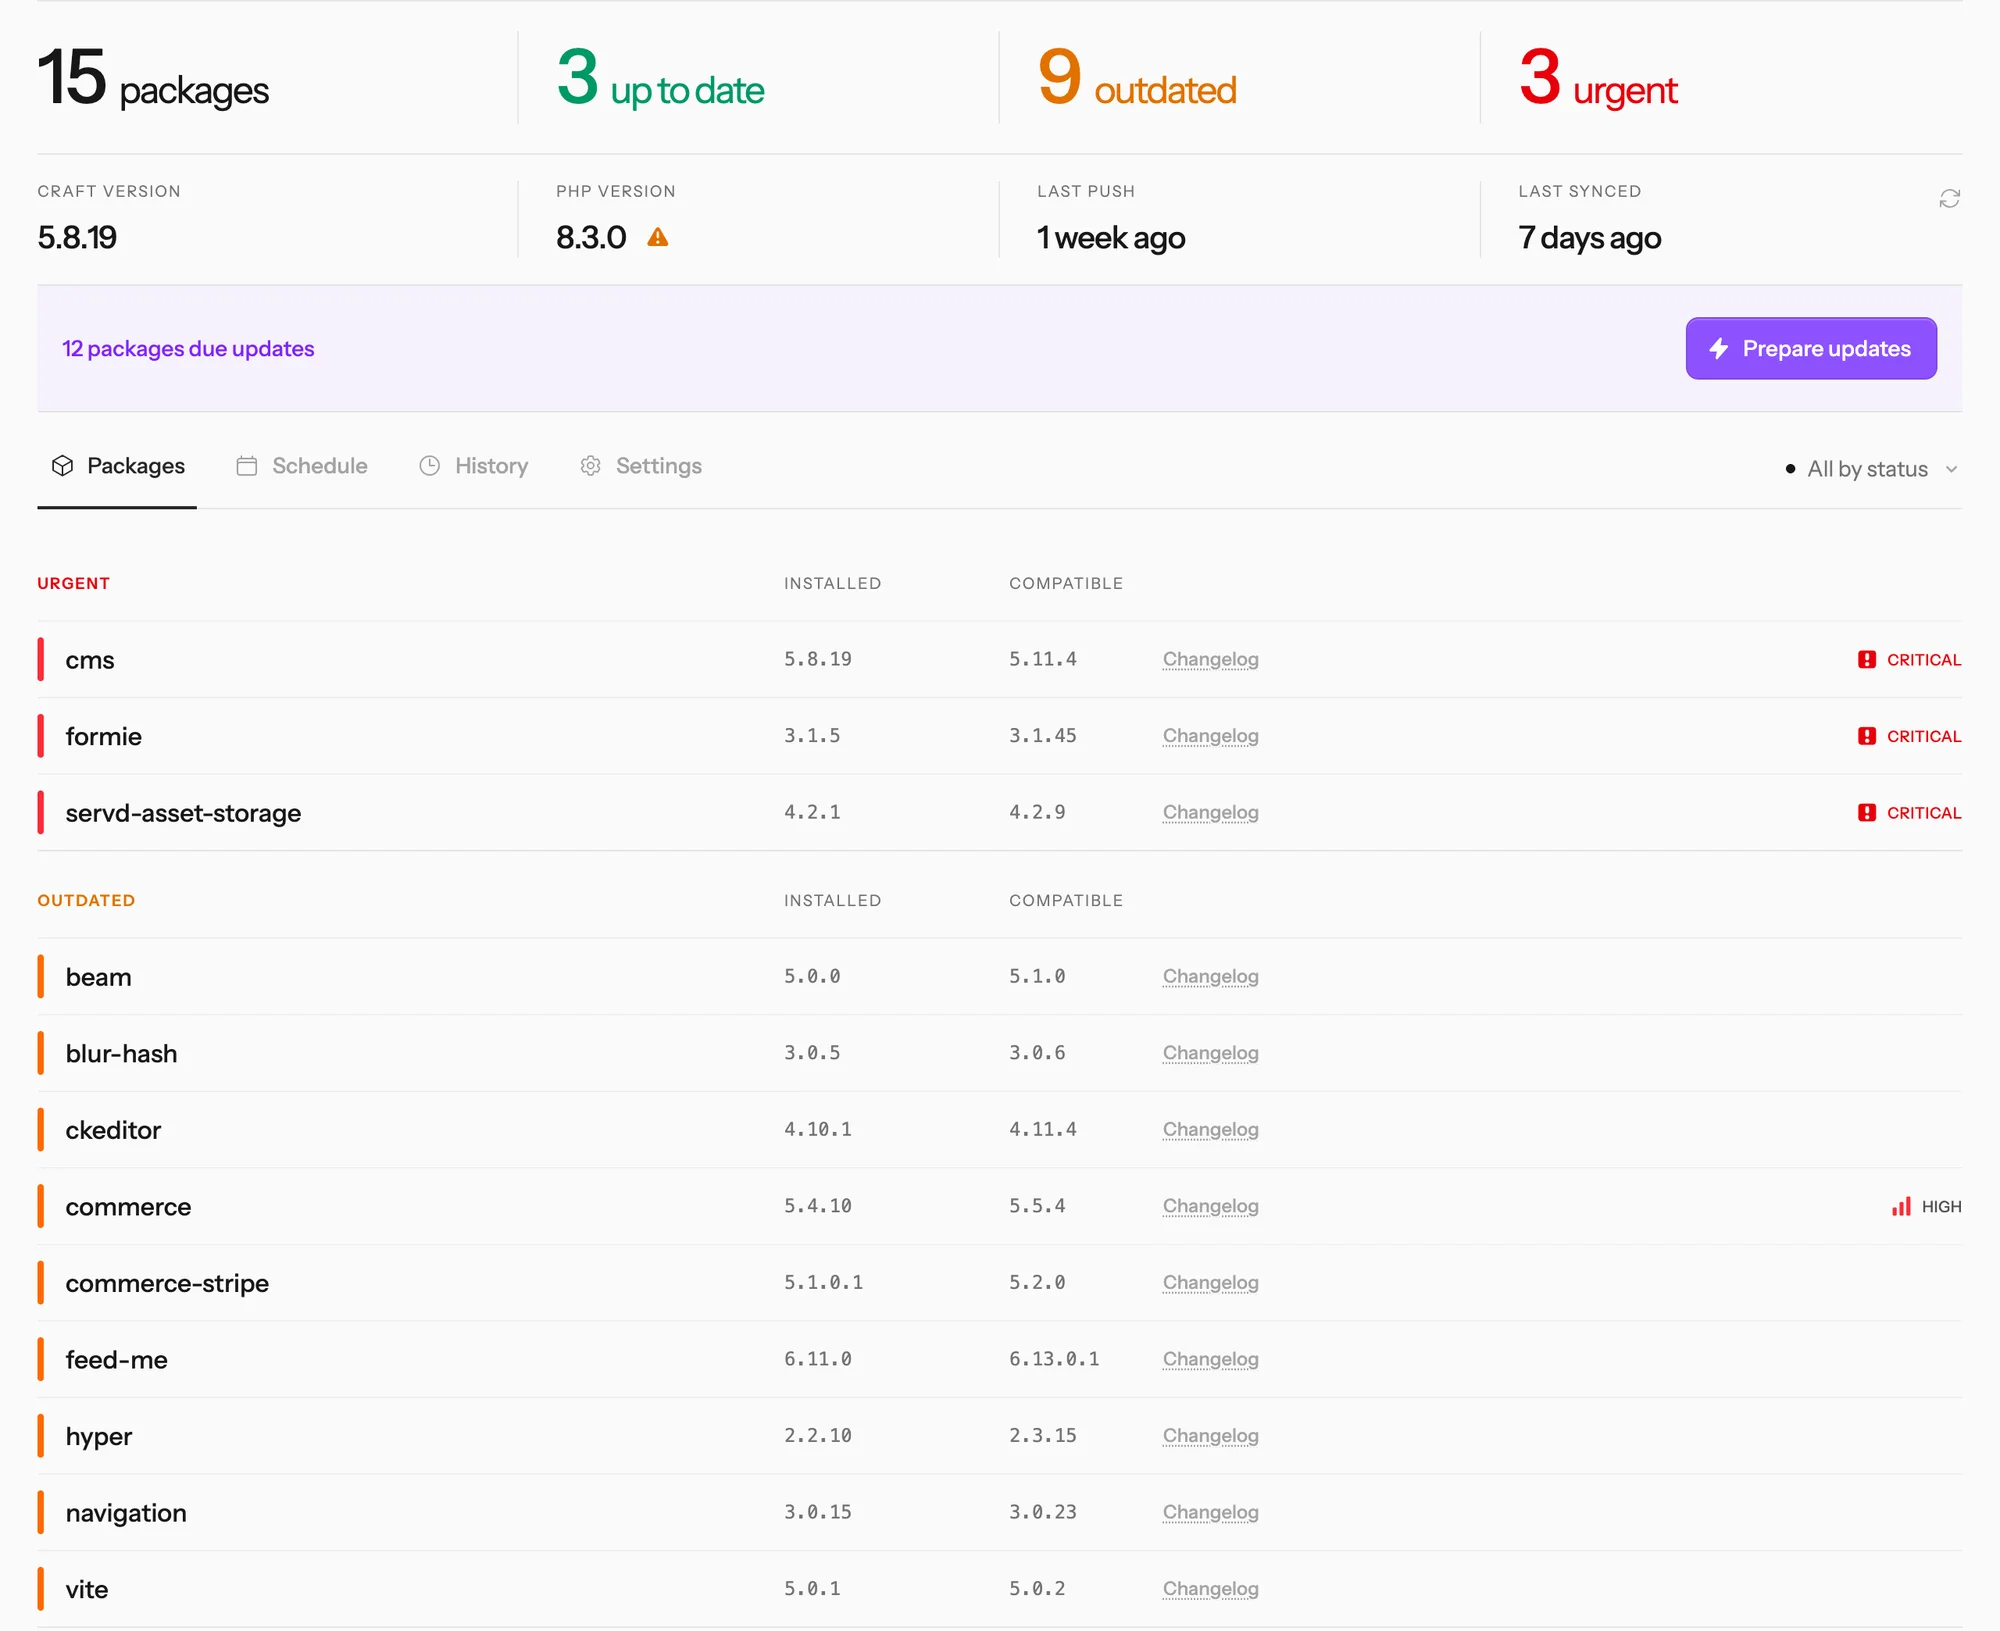Click the 3 up to date summary
This screenshot has width=2000, height=1631.
[x=661, y=78]
